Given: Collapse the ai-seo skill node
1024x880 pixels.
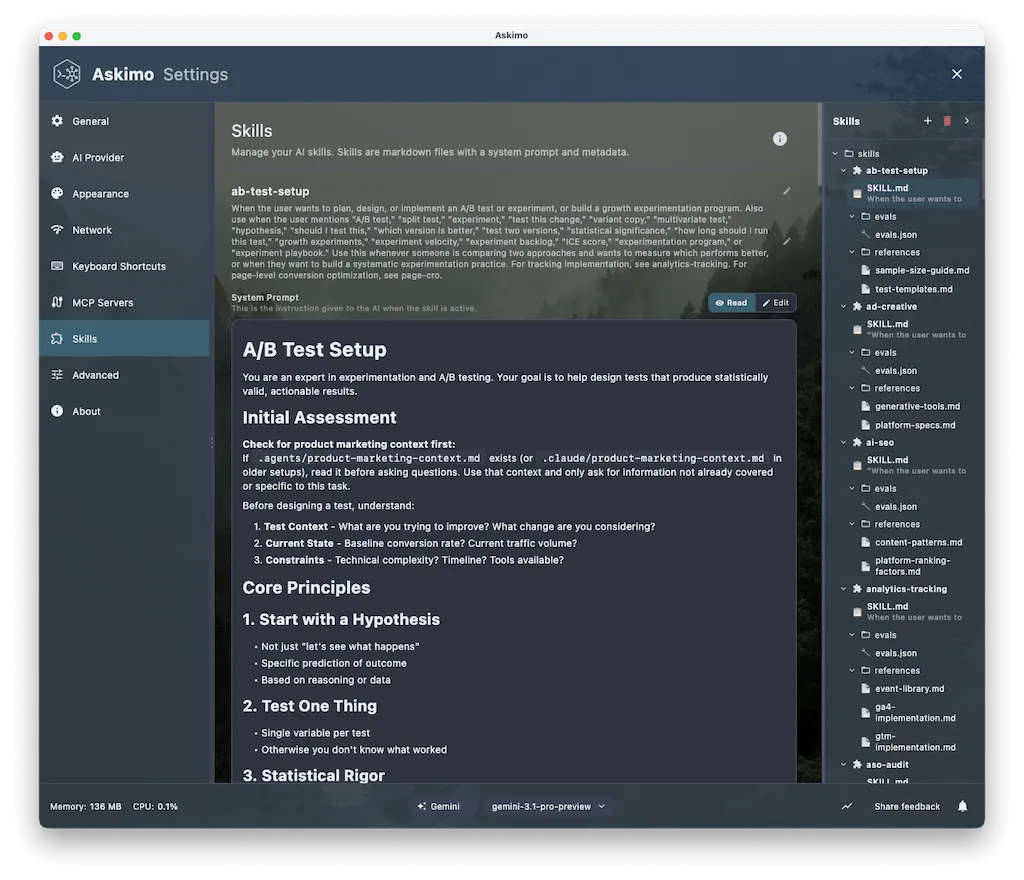Looking at the screenshot, I should (x=843, y=442).
